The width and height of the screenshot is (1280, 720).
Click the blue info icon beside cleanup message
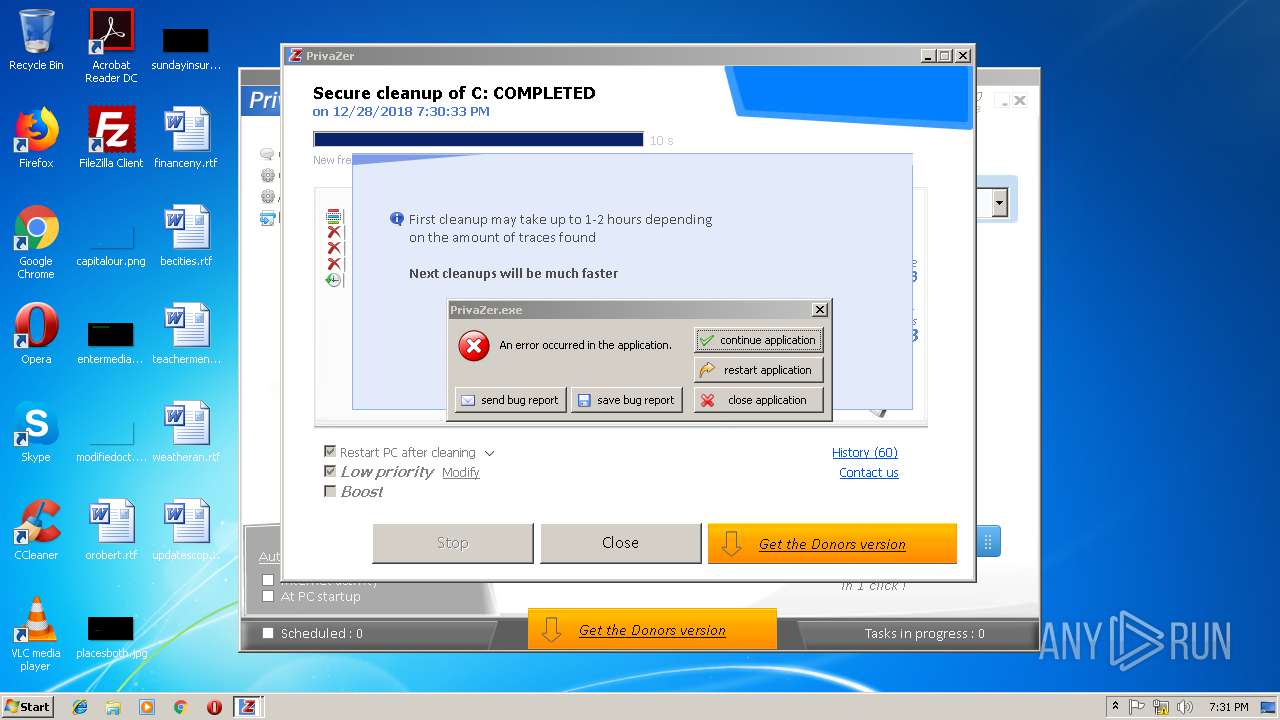(397, 219)
